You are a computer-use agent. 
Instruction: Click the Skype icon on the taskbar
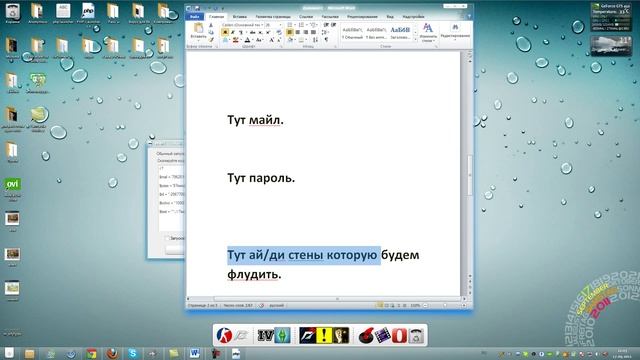pyautogui.click(x=132, y=353)
